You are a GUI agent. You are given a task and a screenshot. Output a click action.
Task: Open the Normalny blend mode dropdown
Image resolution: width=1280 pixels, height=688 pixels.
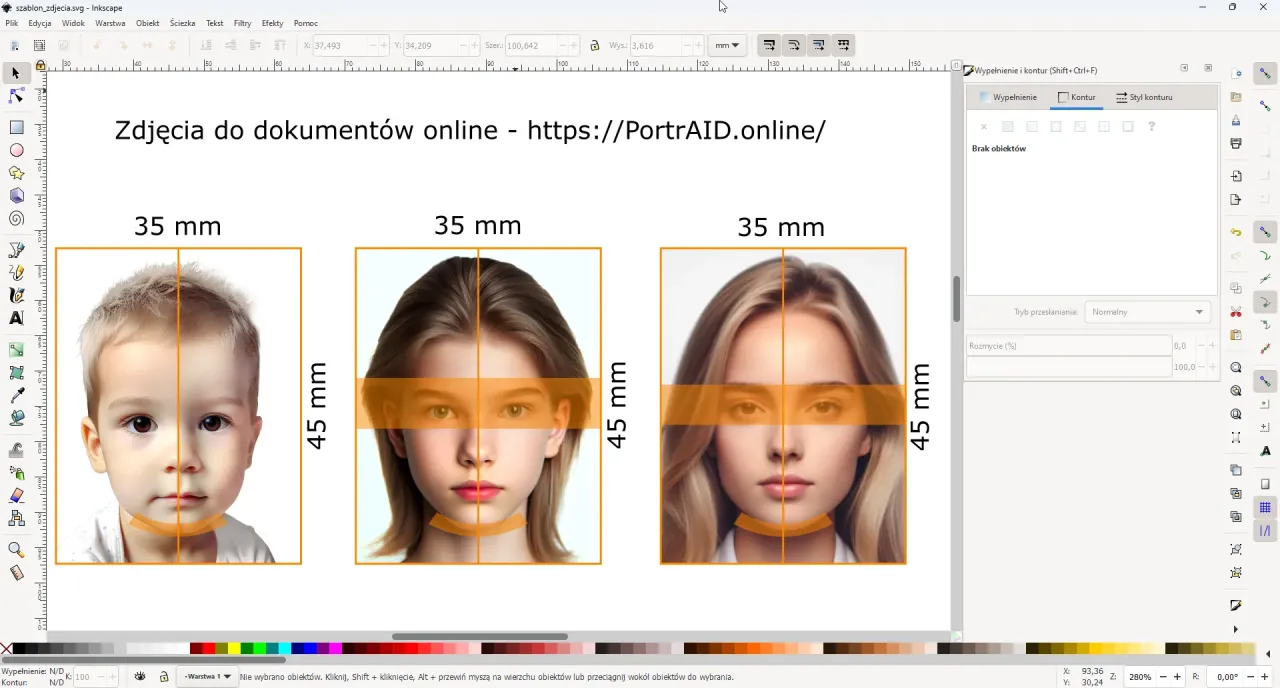pyautogui.click(x=1146, y=312)
